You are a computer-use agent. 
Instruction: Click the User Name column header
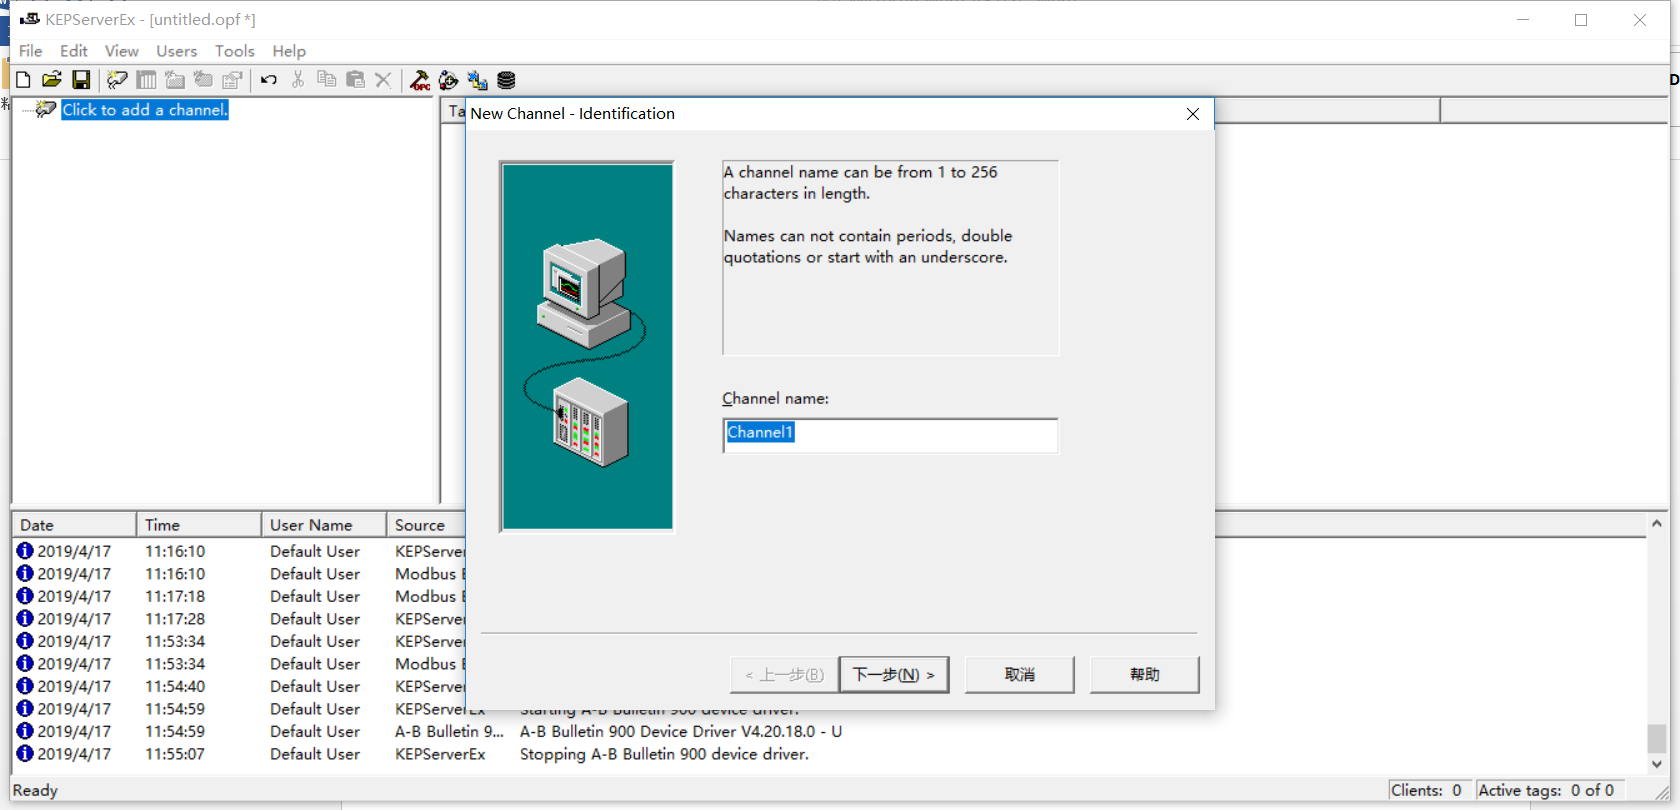tap(324, 525)
